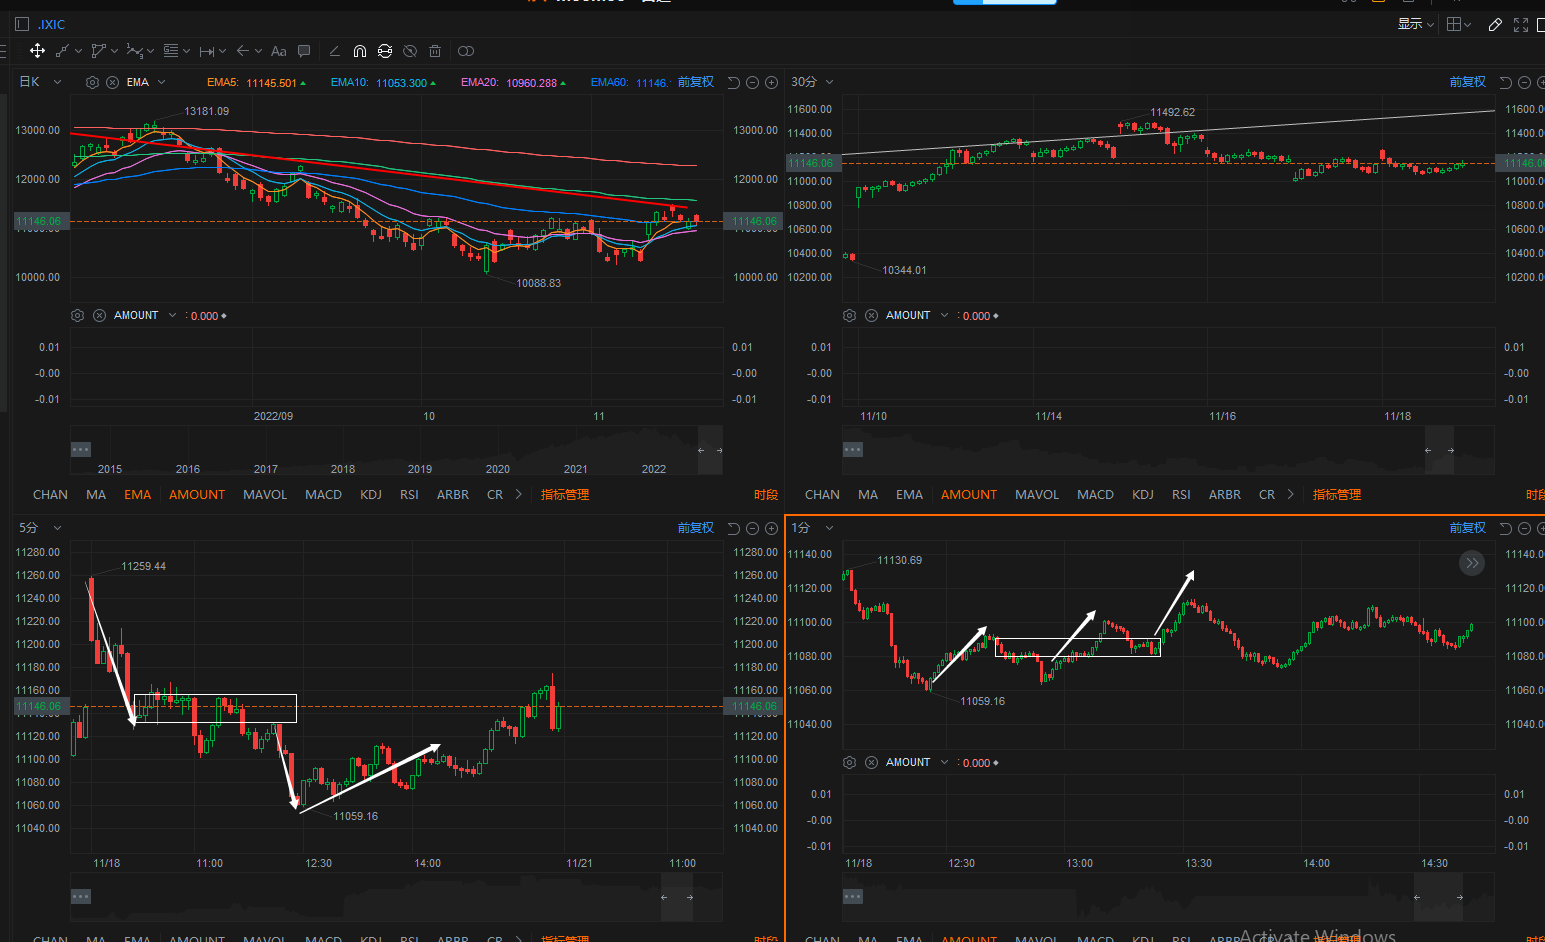Select the range measure tool
Screen dimensions: 1545x942
coord(207,51)
